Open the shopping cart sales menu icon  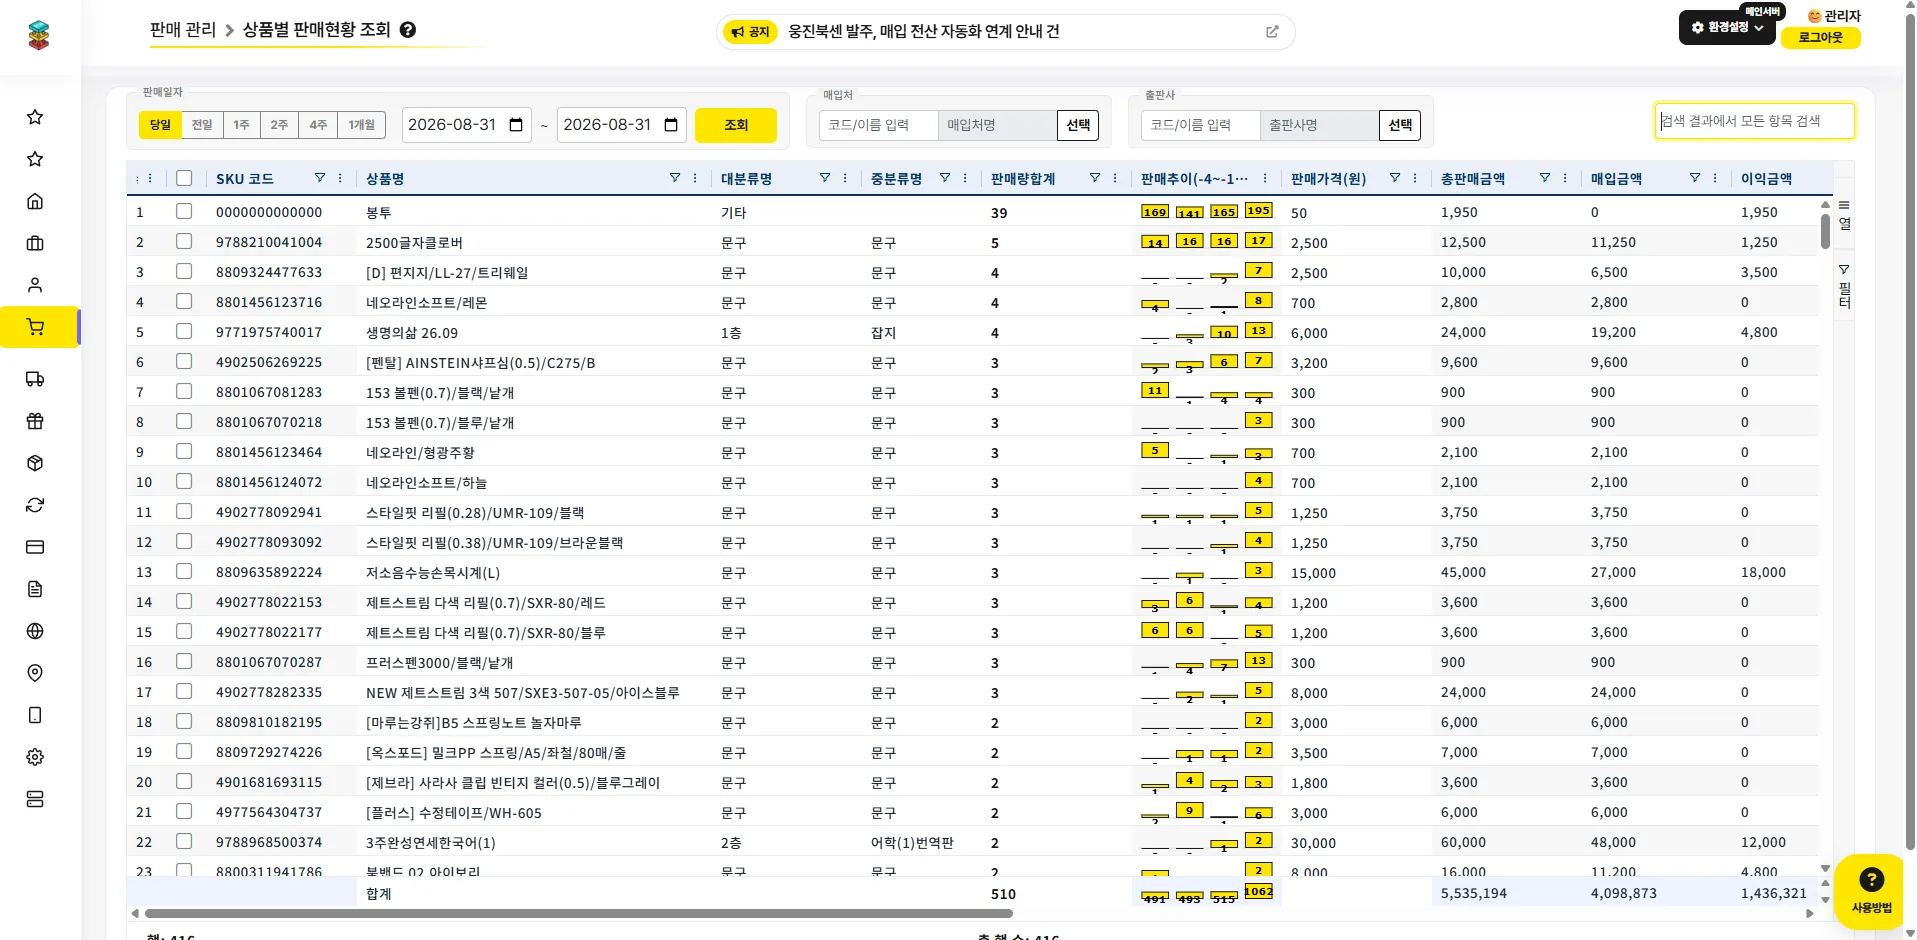[x=35, y=327]
